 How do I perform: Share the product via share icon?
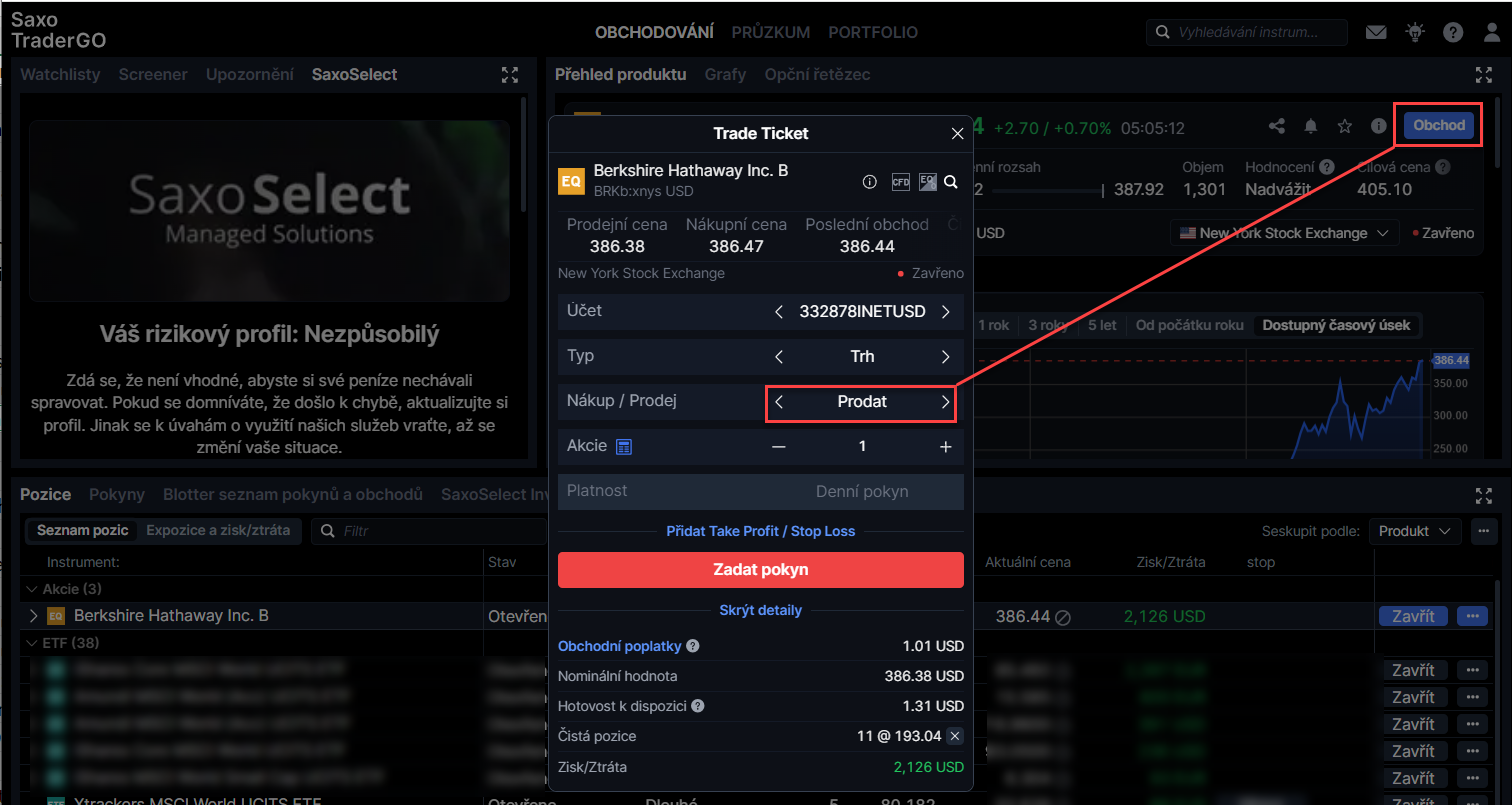click(1276, 126)
